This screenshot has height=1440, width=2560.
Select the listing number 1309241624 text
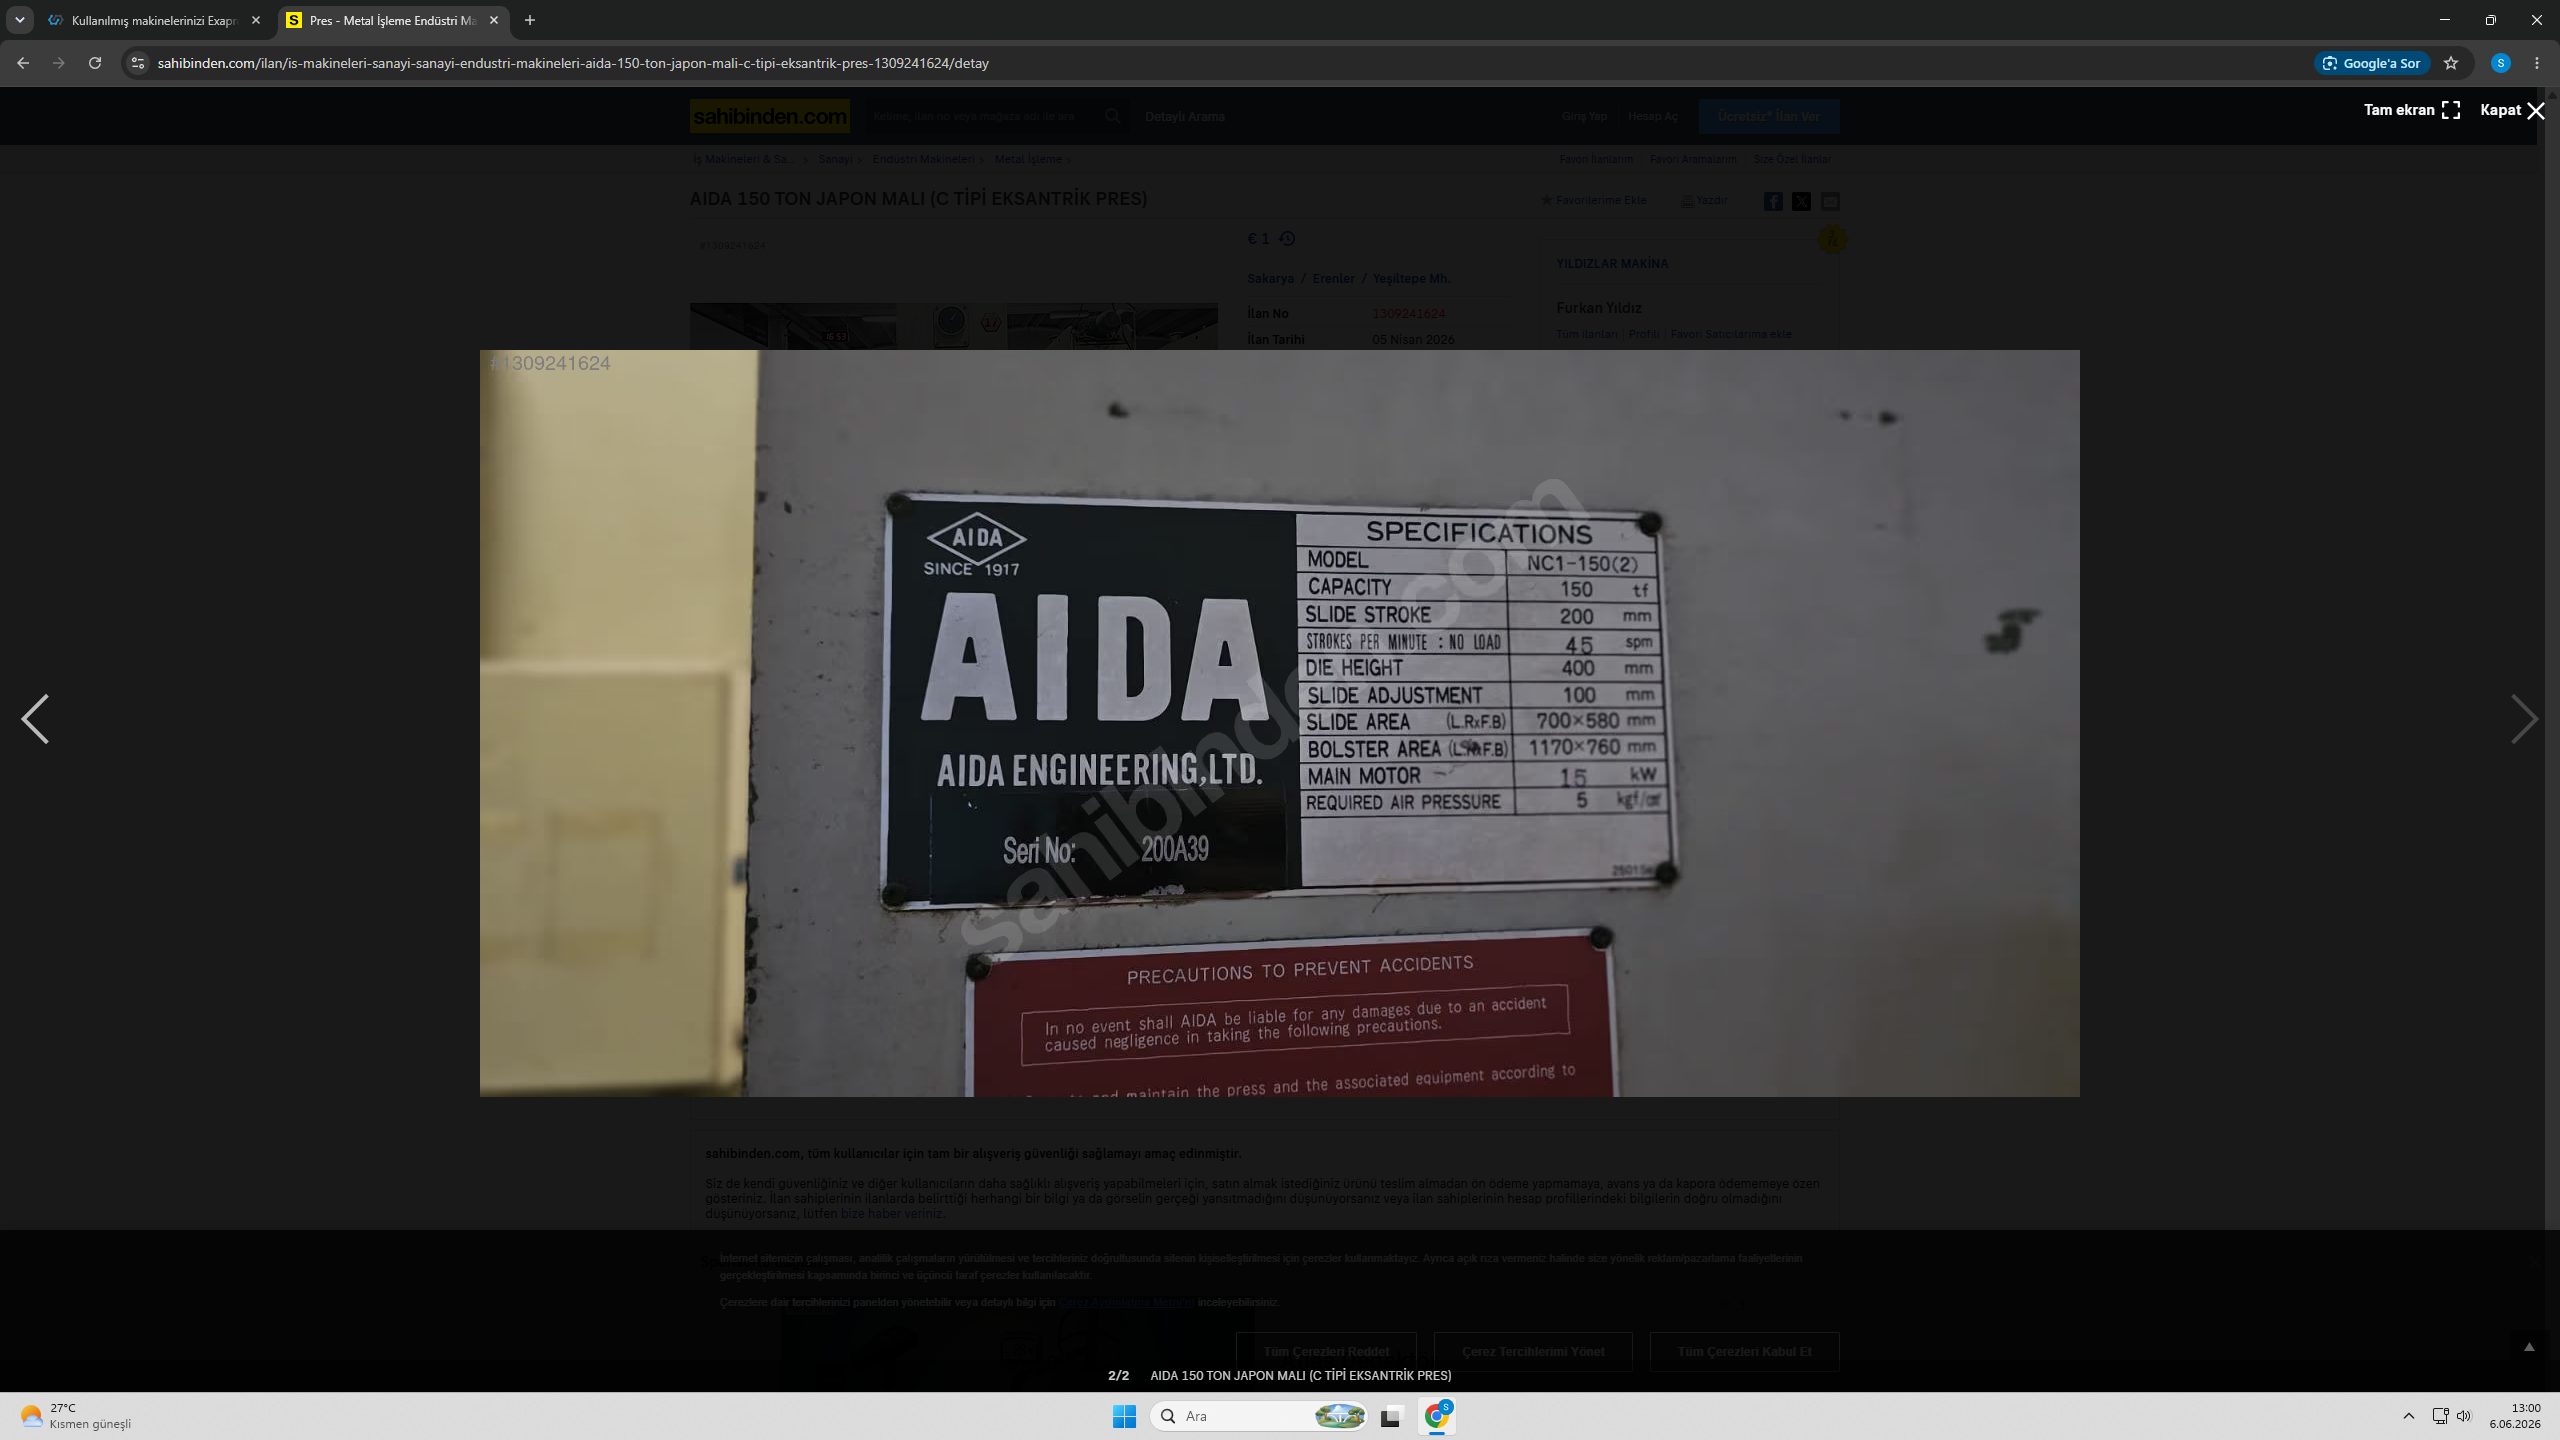(1408, 314)
